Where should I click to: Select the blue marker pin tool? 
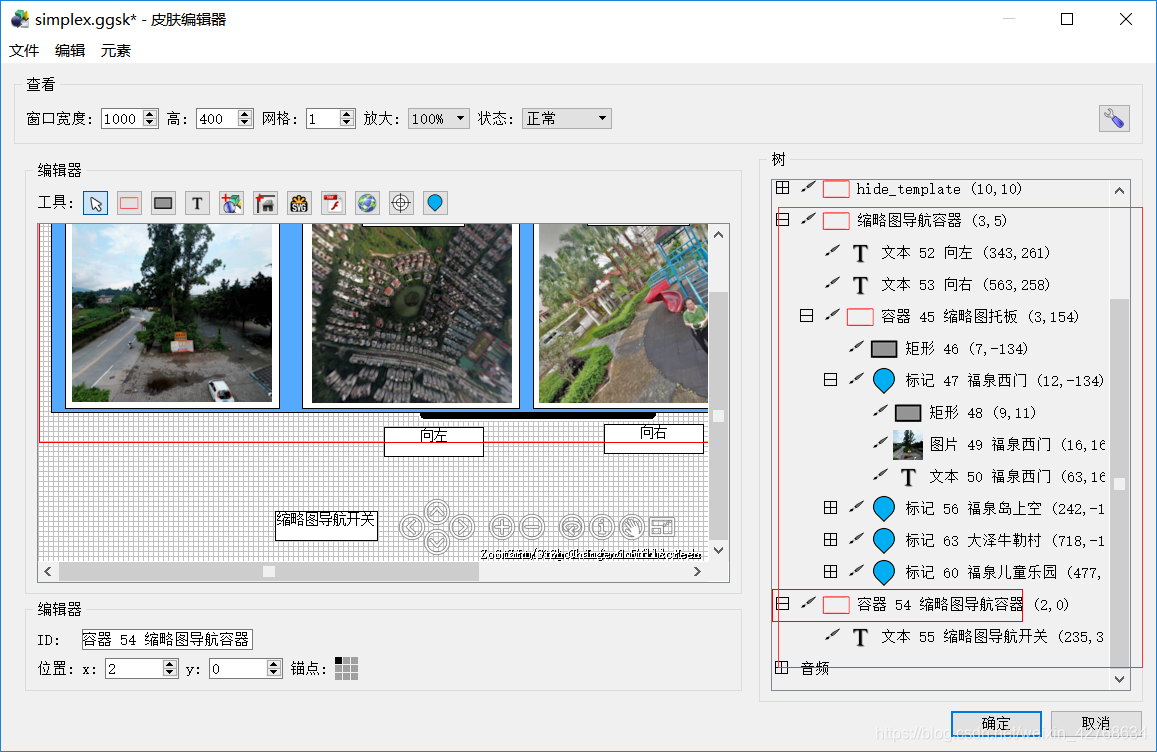pos(435,203)
